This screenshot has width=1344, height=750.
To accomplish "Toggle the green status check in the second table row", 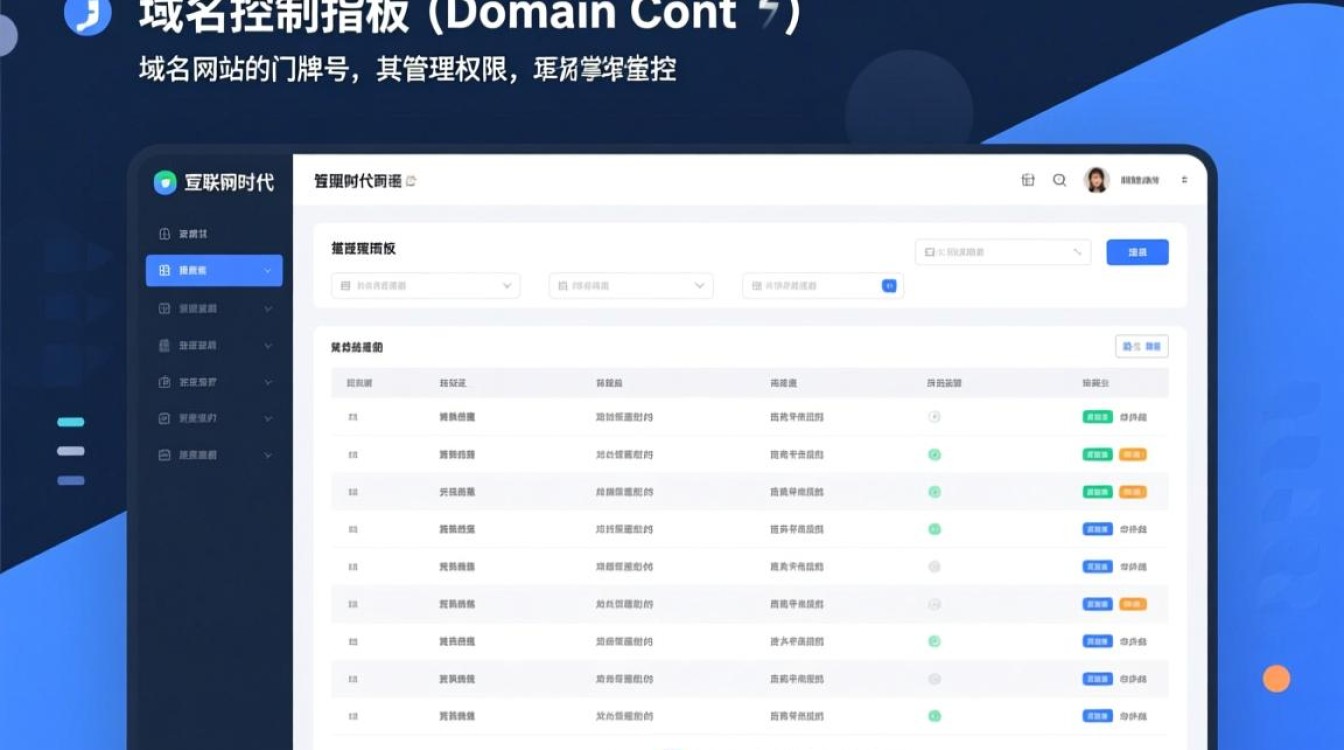I will pyautogui.click(x=935, y=454).
